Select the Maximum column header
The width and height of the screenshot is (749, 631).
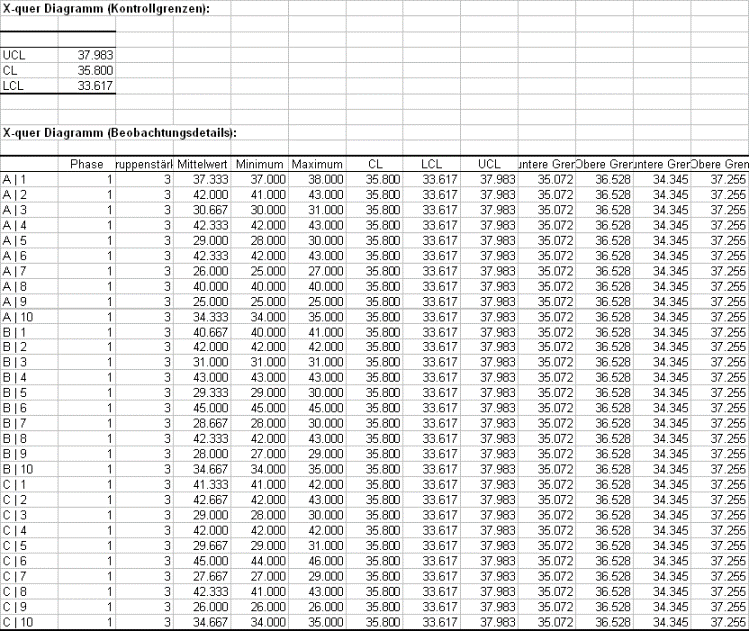317,163
